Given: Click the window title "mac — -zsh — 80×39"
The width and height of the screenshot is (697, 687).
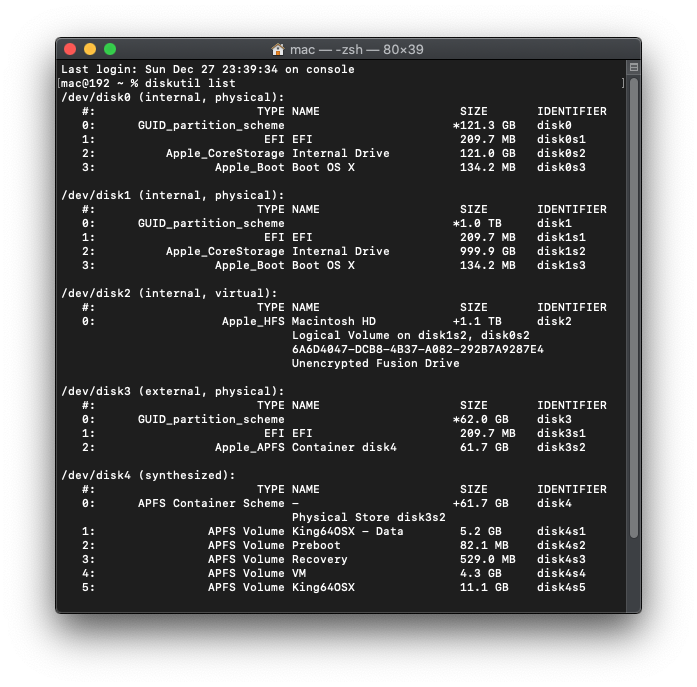Looking at the screenshot, I should point(357,49).
